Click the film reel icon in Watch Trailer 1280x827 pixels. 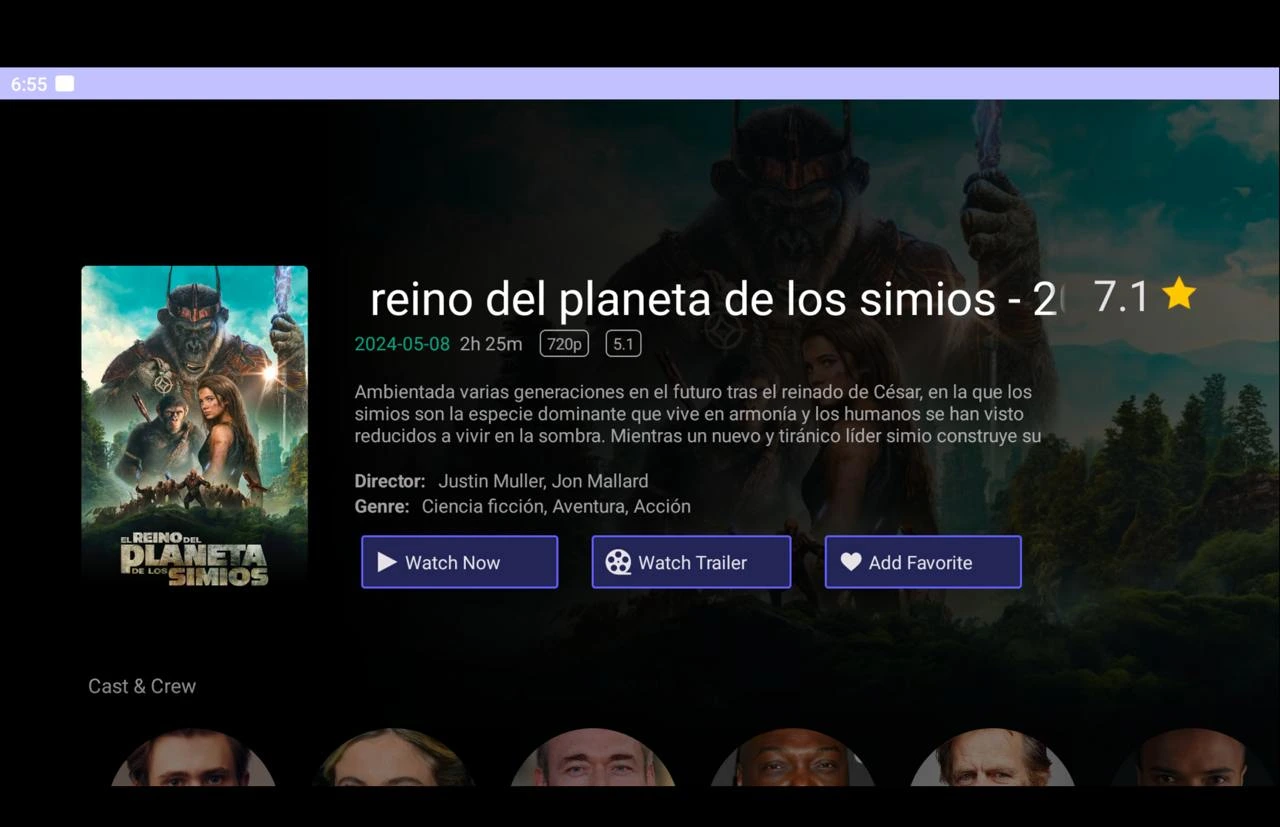point(618,562)
